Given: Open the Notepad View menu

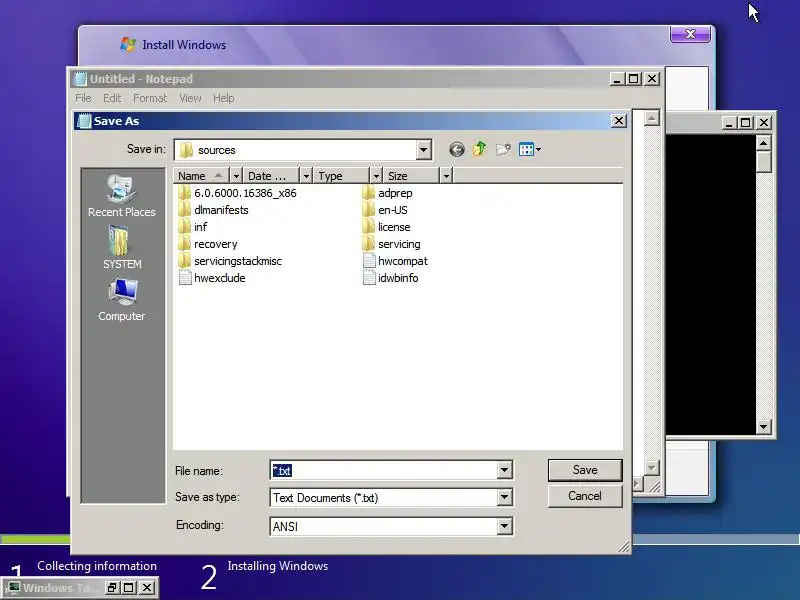Looking at the screenshot, I should tap(190, 98).
